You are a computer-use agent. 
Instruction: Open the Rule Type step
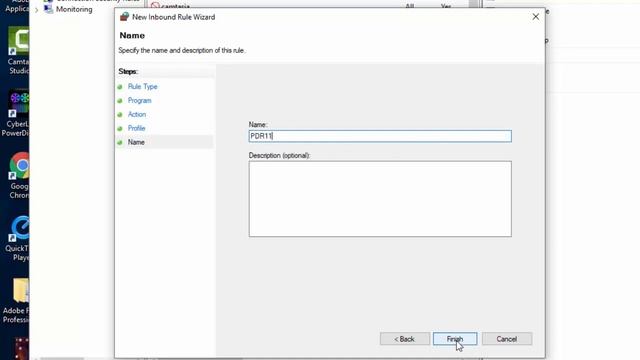pos(142,87)
